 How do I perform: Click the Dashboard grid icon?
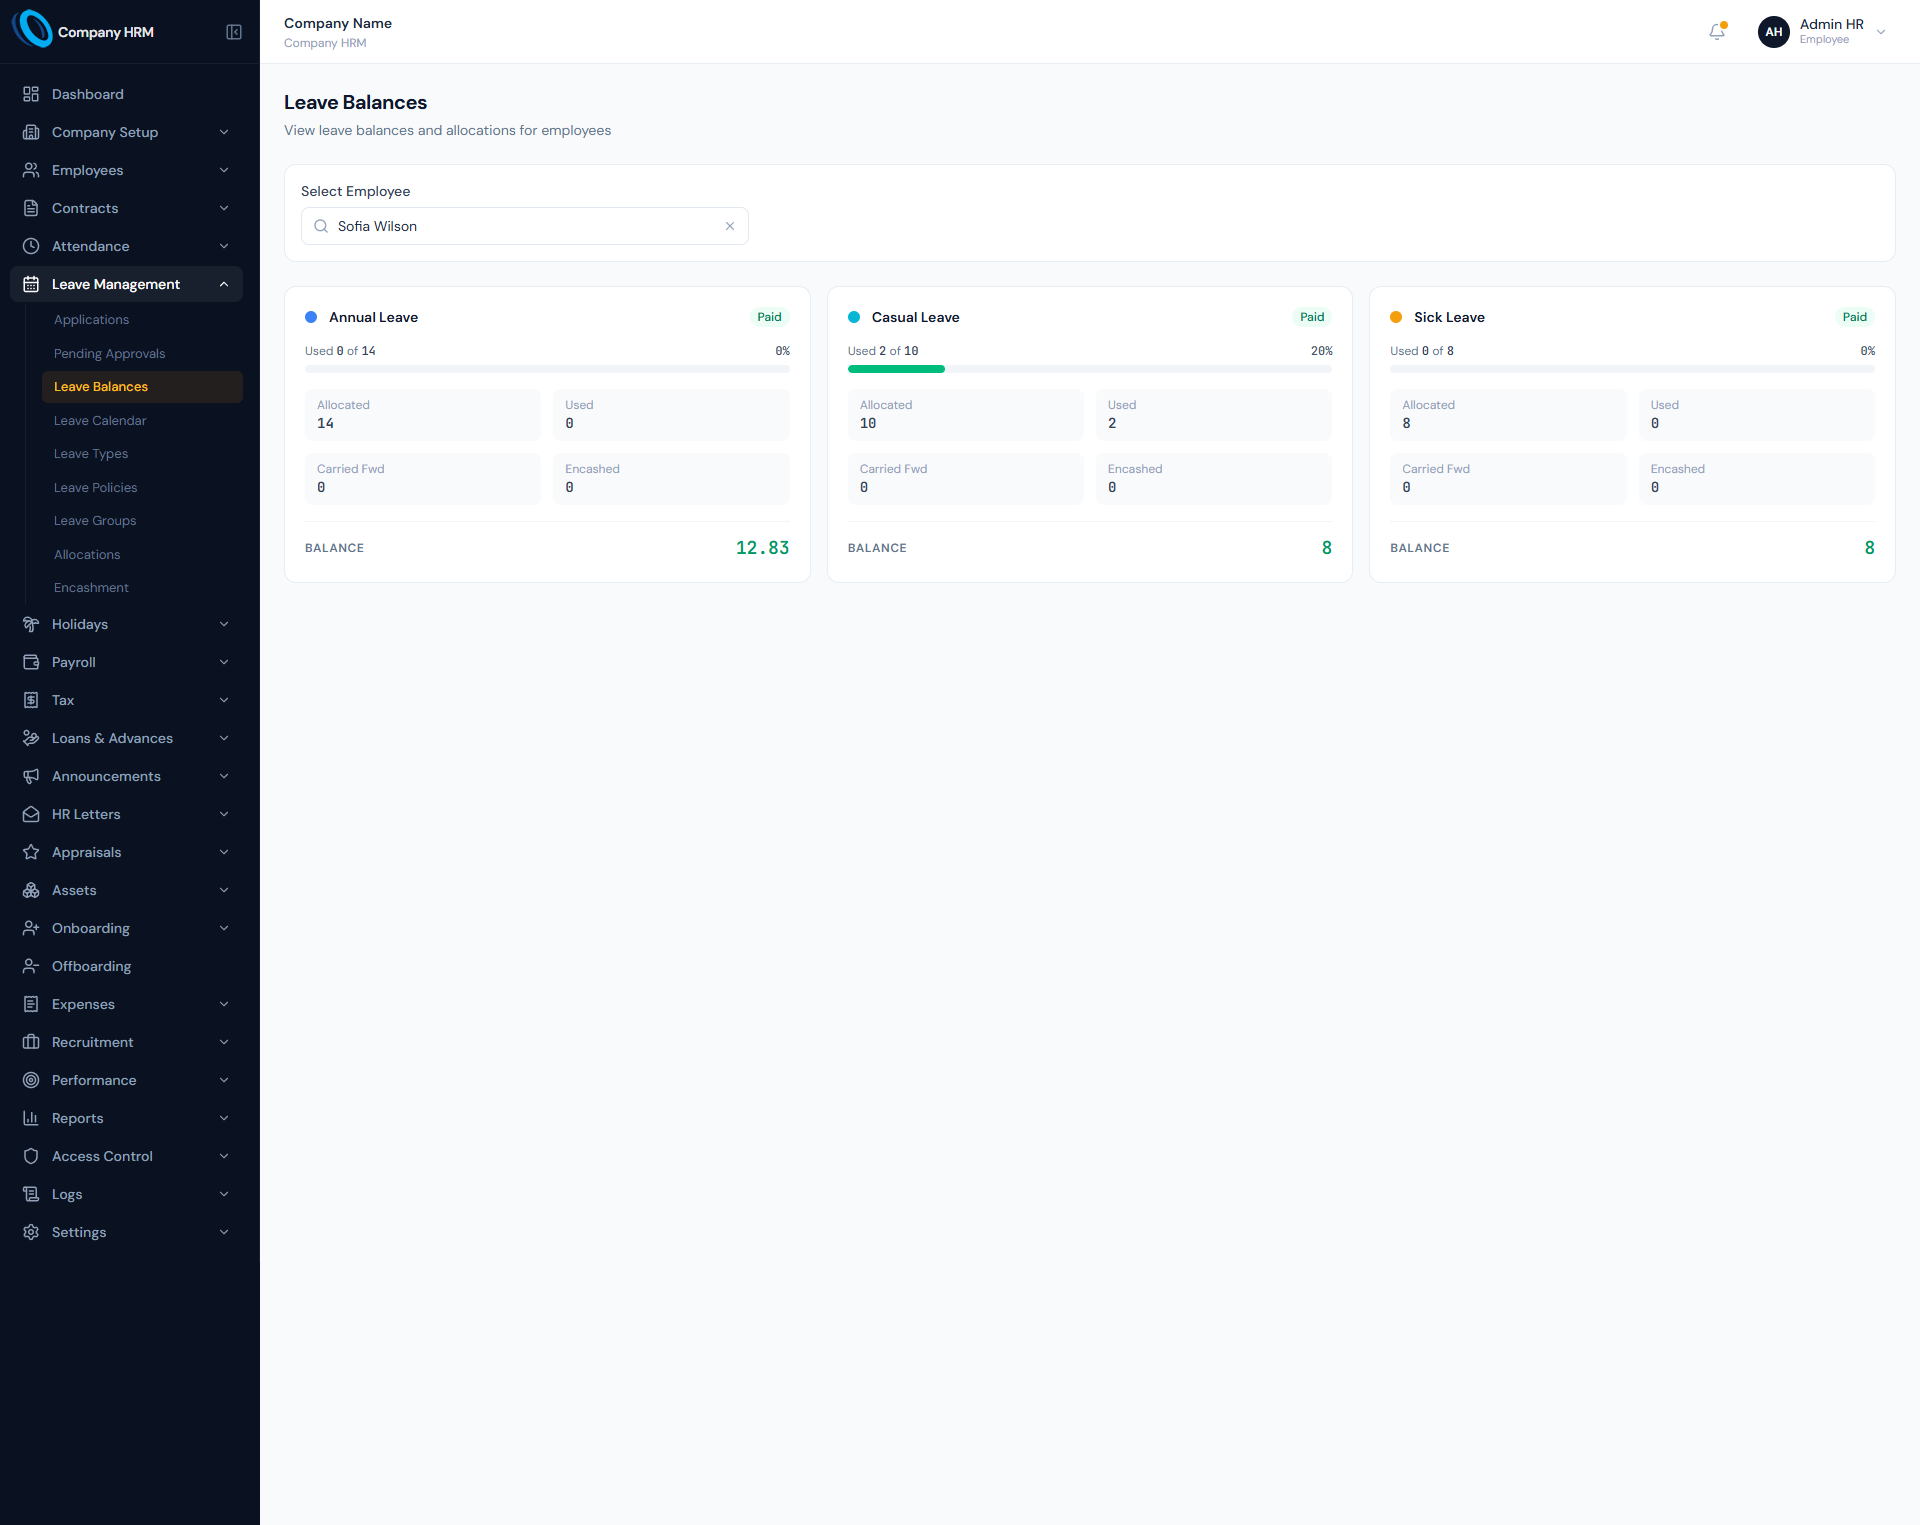tap(31, 94)
